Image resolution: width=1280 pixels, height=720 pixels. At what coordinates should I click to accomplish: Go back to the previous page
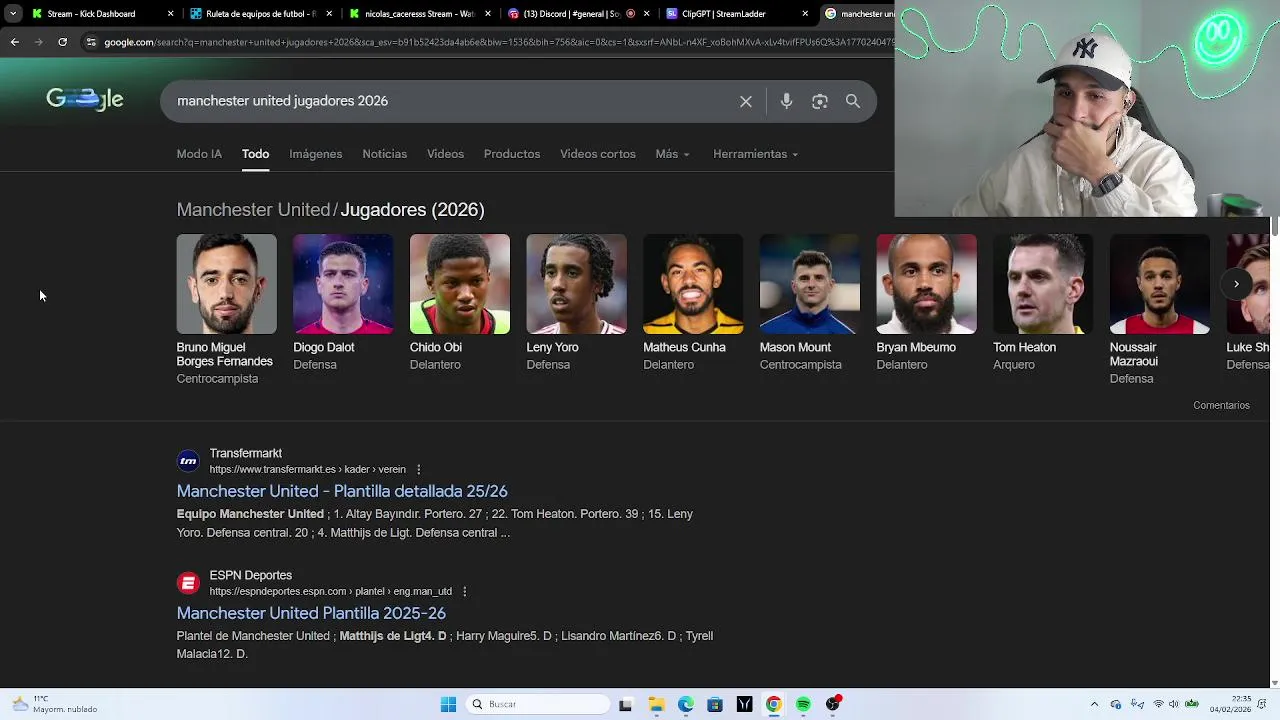pos(14,42)
